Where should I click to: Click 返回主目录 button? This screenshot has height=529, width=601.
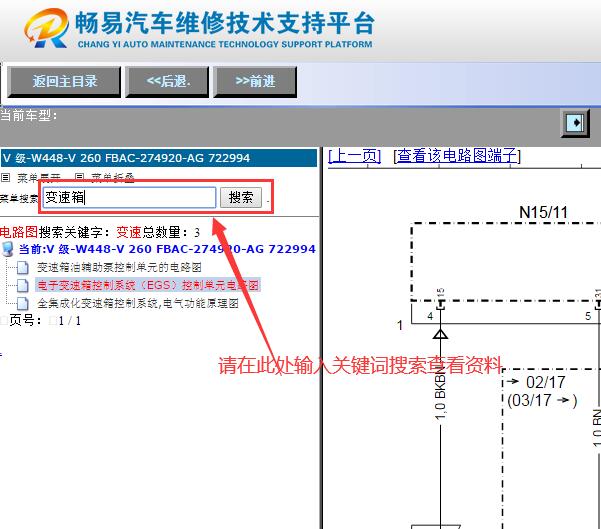pos(64,82)
